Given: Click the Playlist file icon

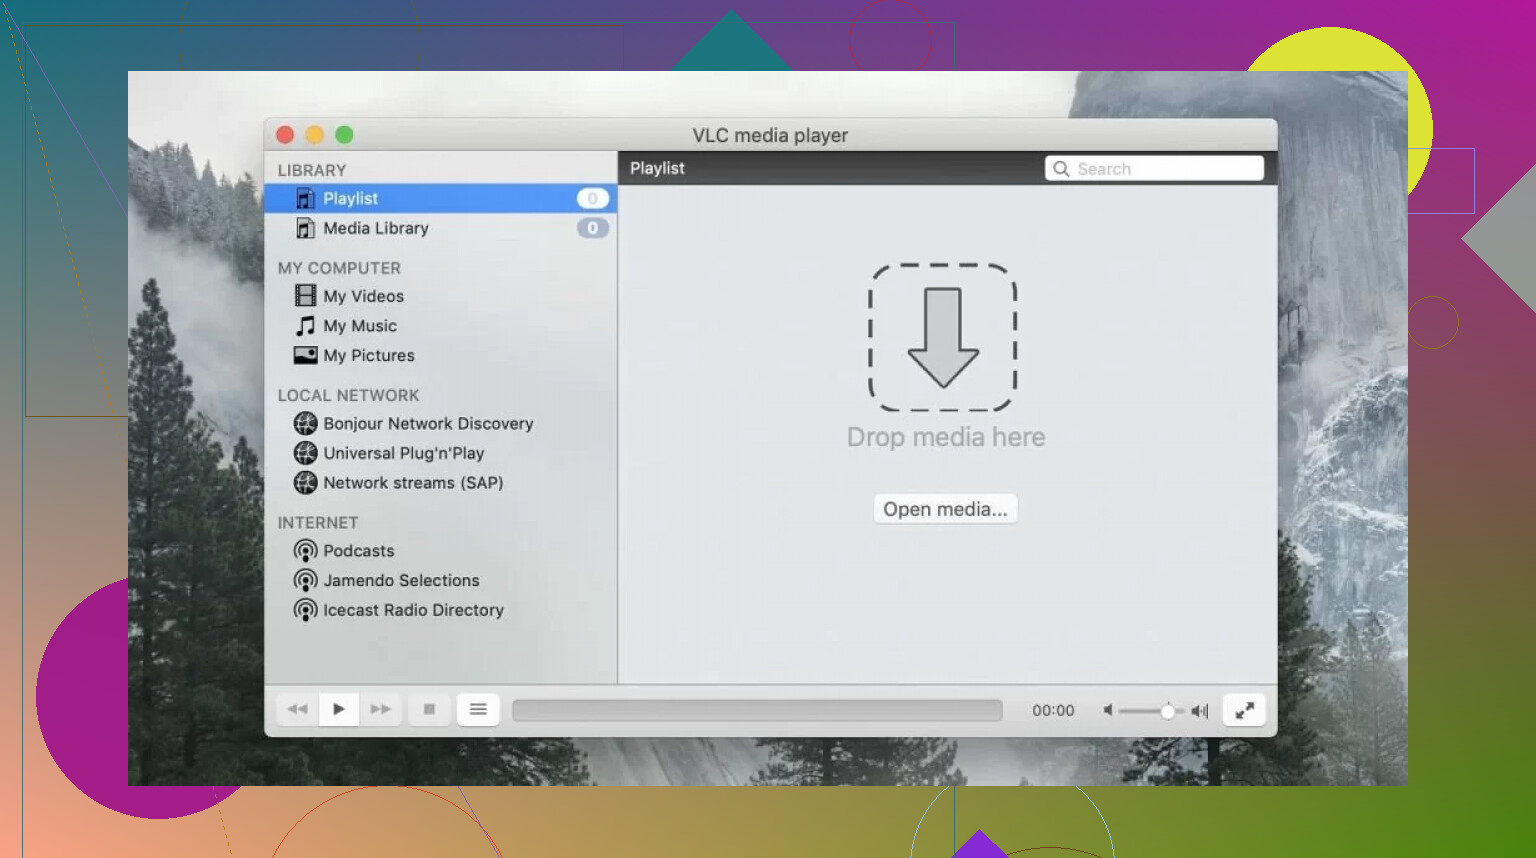Looking at the screenshot, I should pos(305,198).
